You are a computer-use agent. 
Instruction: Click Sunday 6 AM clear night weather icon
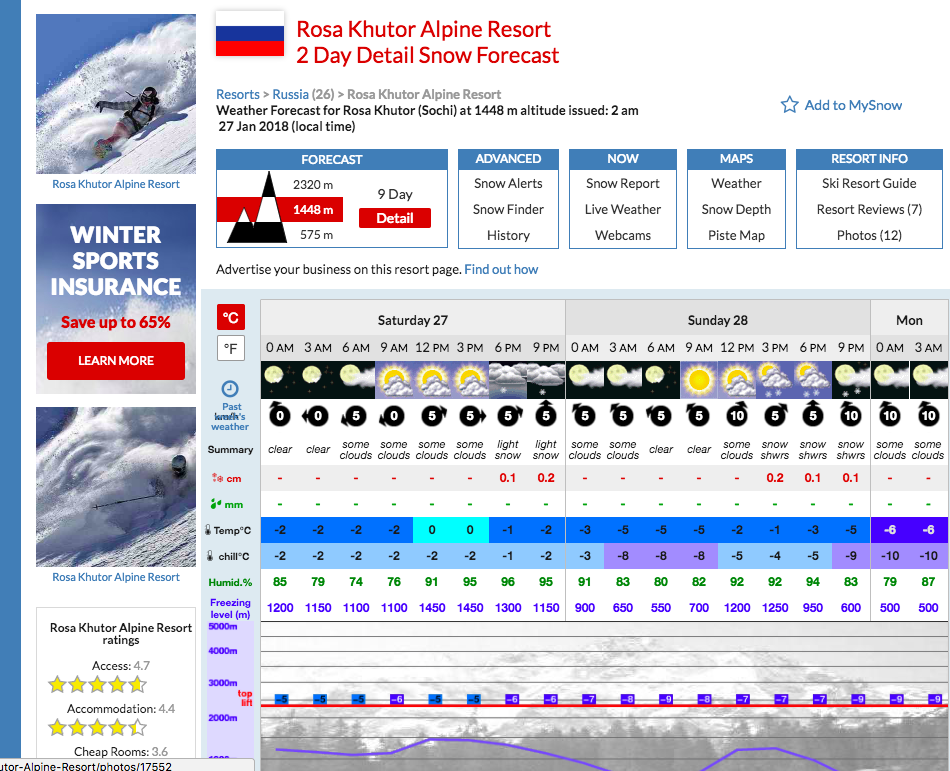(660, 380)
